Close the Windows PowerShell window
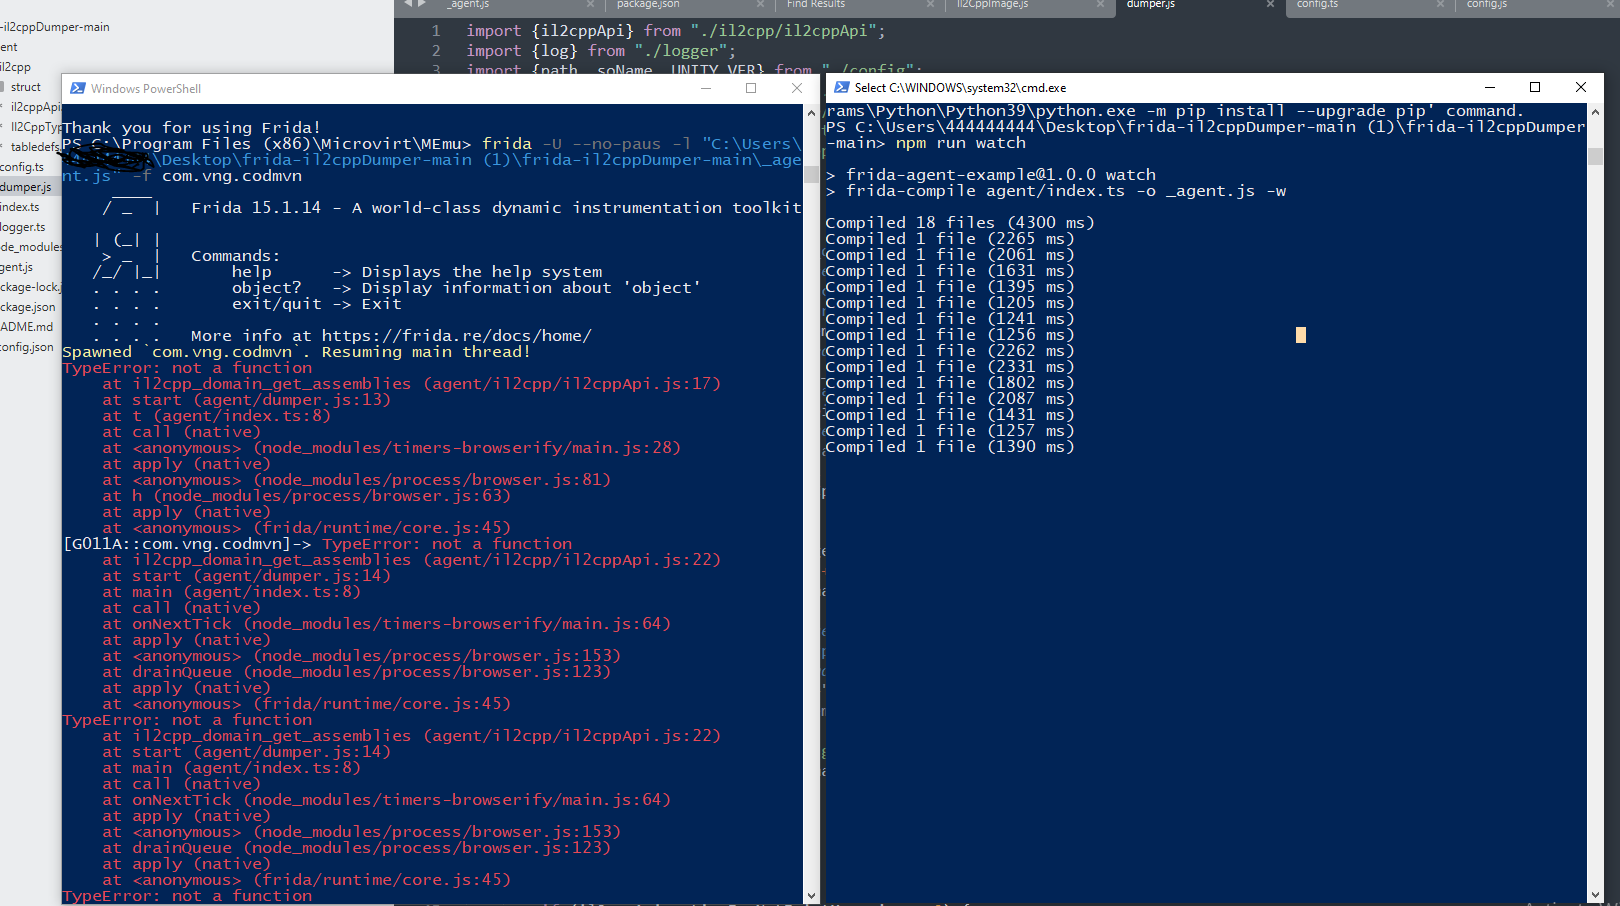 797,88
